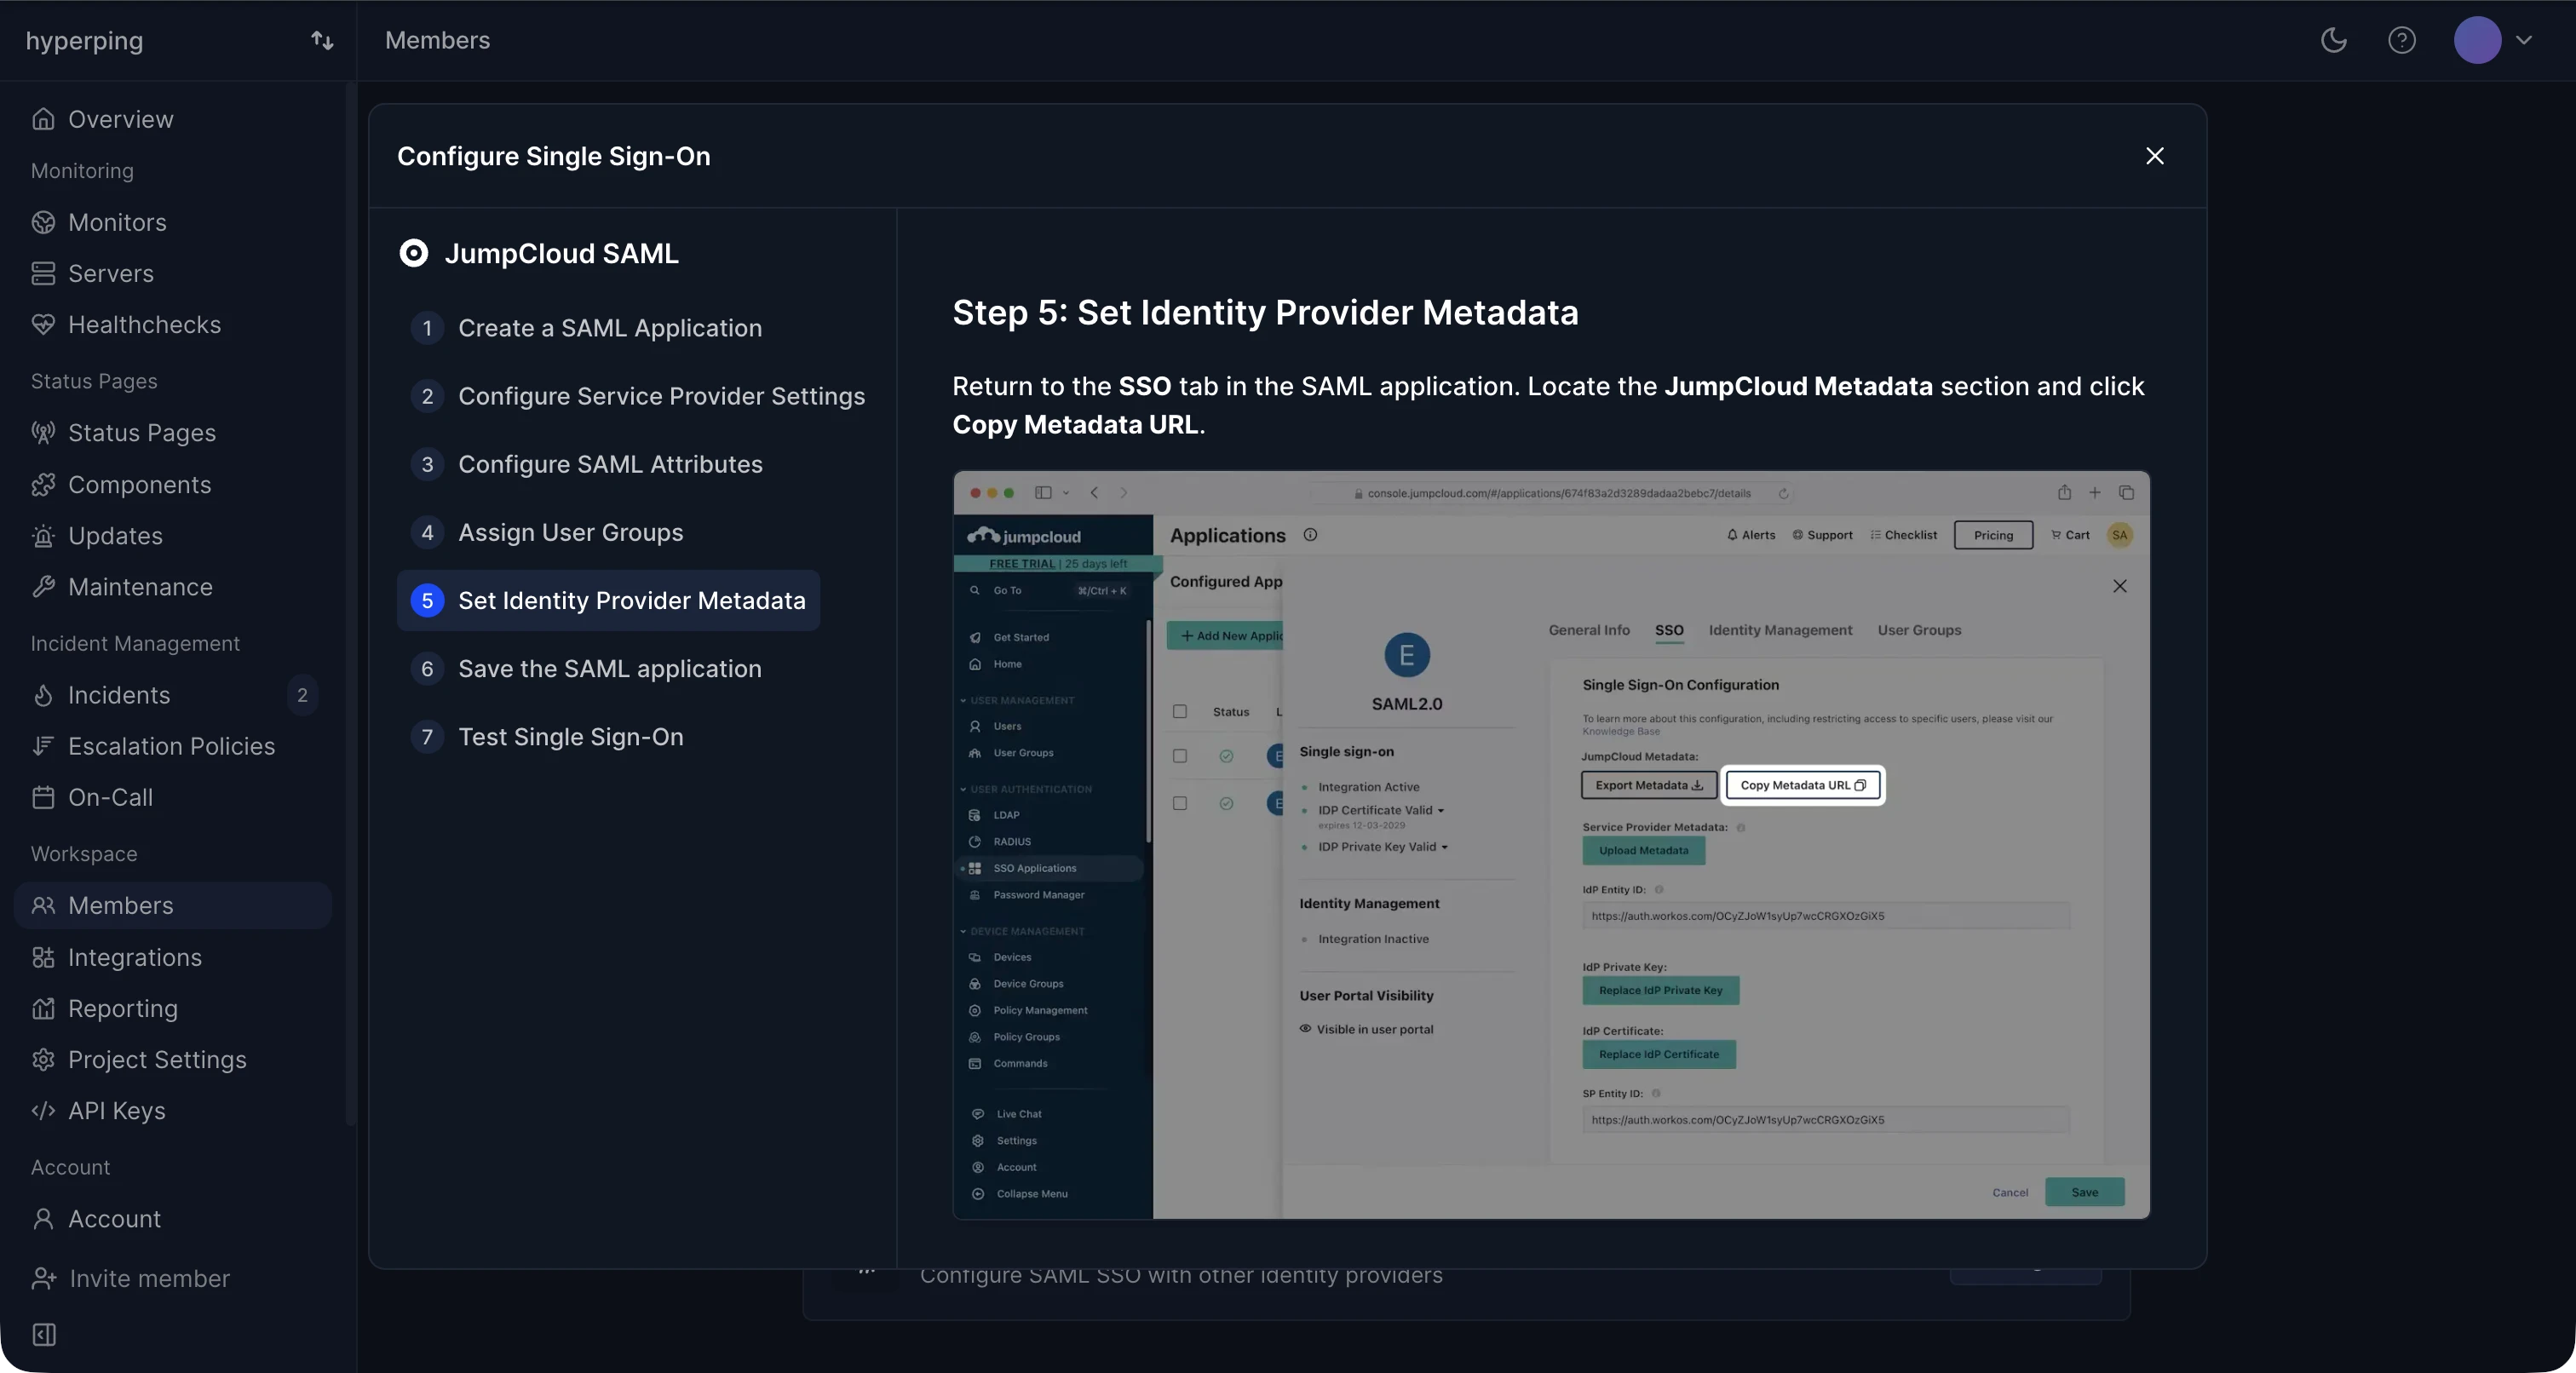The image size is (2576, 1373).
Task: Open the Overview home icon
Action: coord(43,119)
